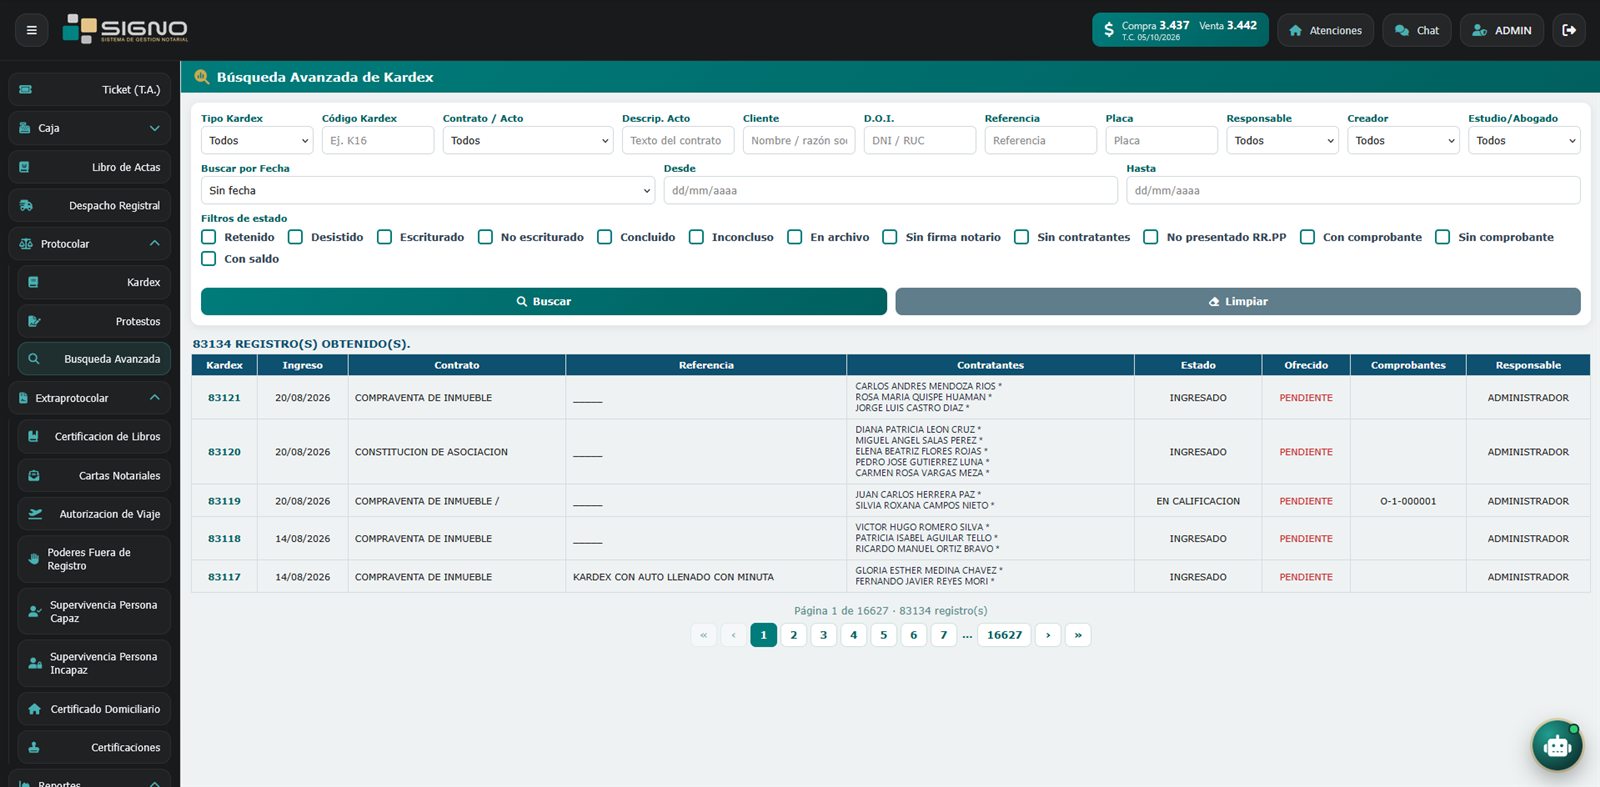The width and height of the screenshot is (1600, 787).
Task: Click the Autorizacion de Viaje plane icon
Action: pyautogui.click(x=35, y=514)
